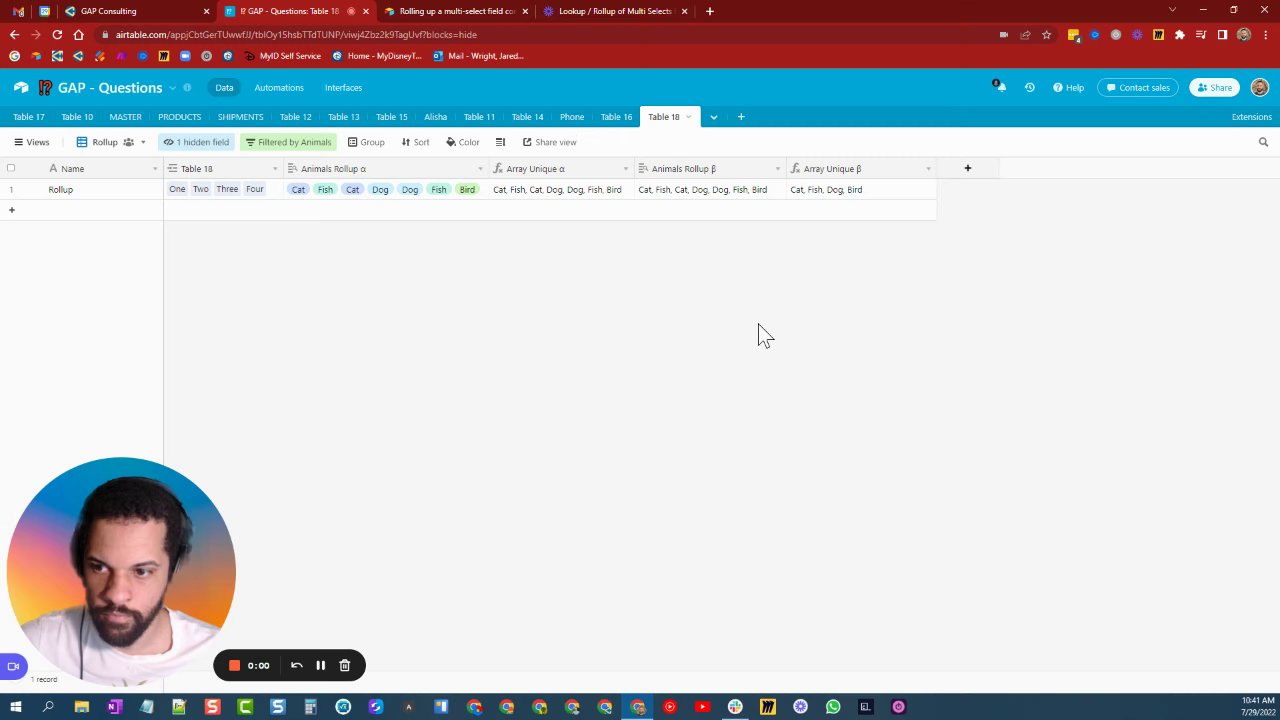Go to browser home page
Image resolution: width=1280 pixels, height=720 pixels.
(79, 34)
